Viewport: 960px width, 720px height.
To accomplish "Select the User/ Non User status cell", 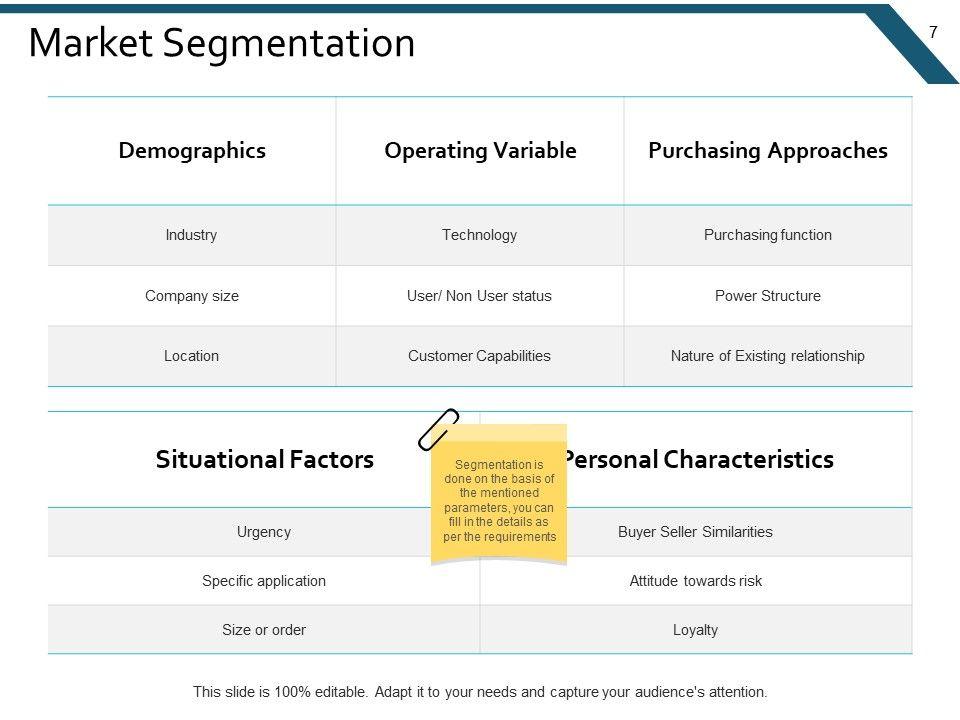I will (x=480, y=296).
